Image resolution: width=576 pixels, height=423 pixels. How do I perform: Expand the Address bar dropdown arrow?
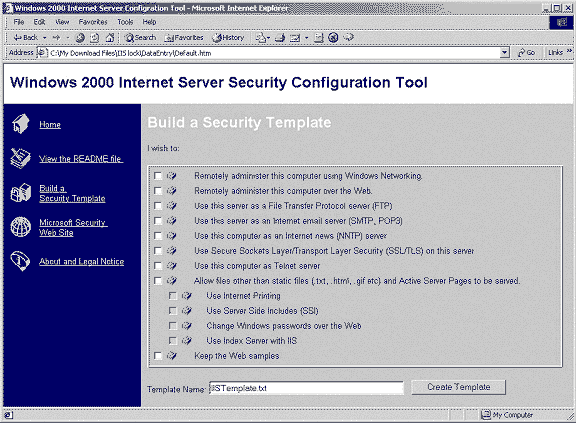coord(505,53)
